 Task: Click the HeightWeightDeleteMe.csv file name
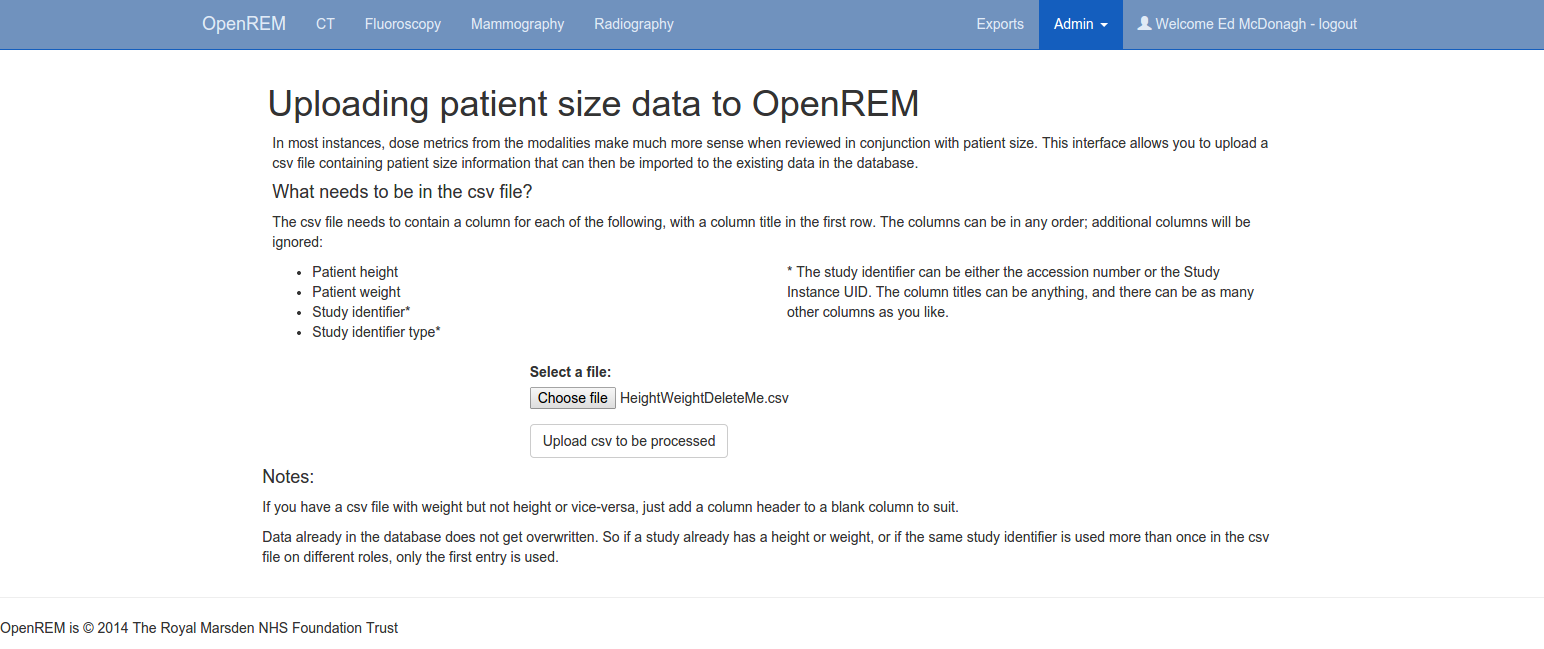tap(704, 398)
